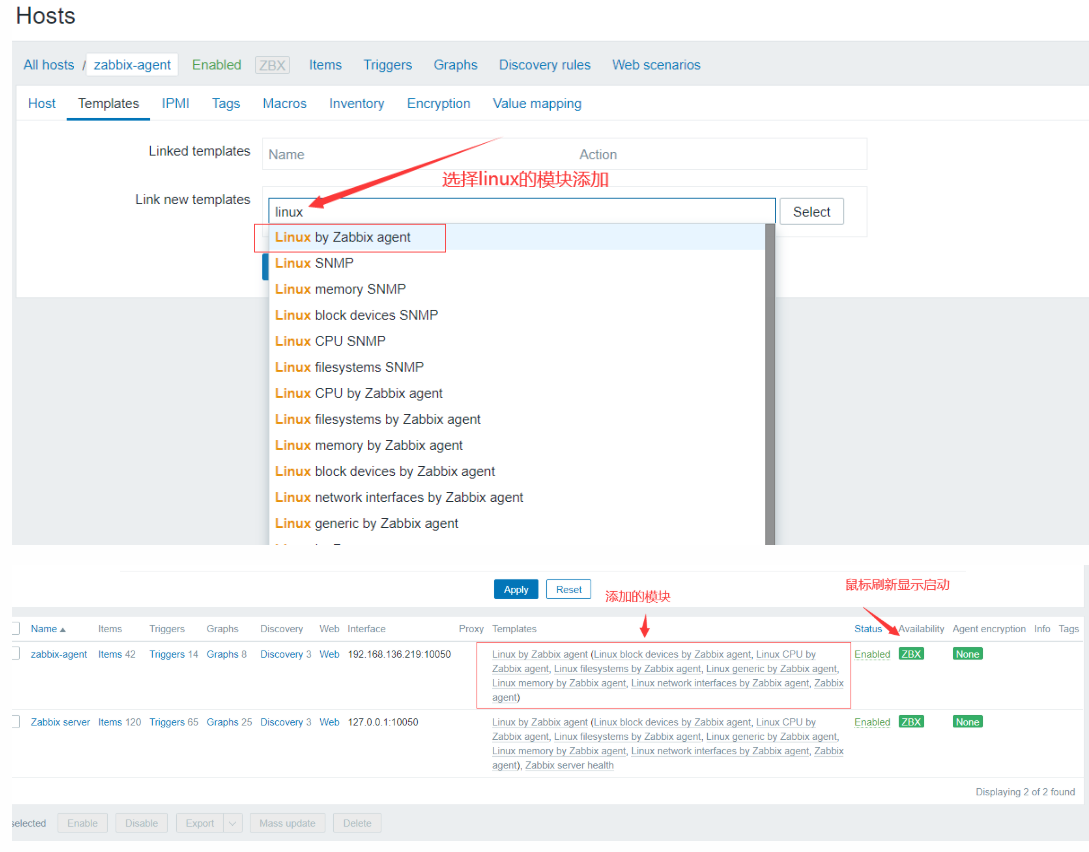Tick the zabbix-agent row checkbox
This screenshot has width=1089, height=852.
(15, 654)
